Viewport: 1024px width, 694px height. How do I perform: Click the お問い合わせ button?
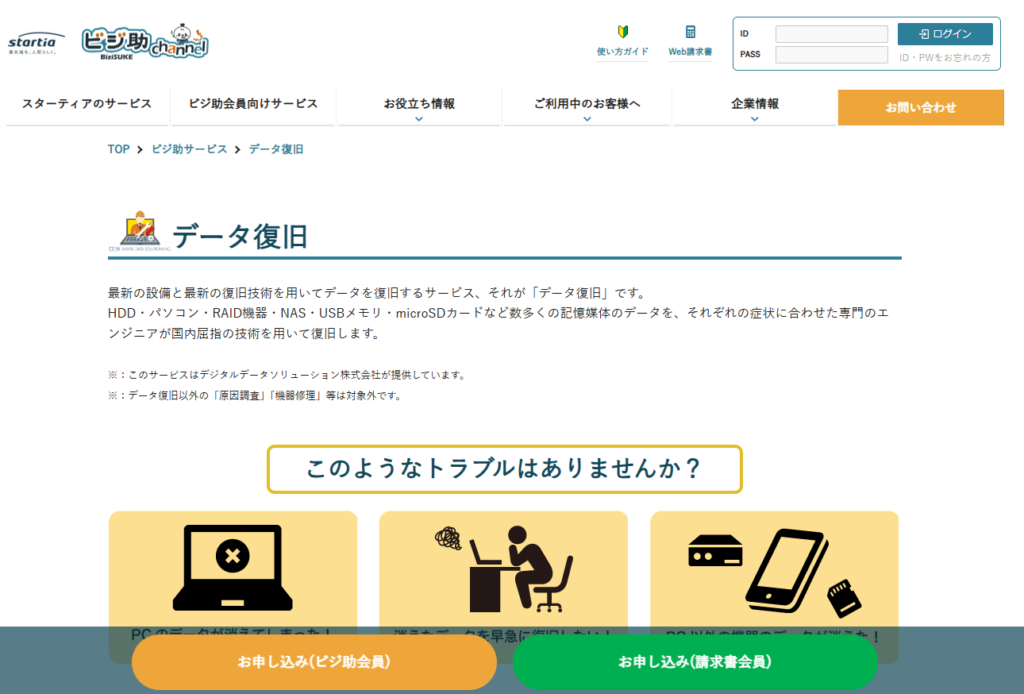920,108
